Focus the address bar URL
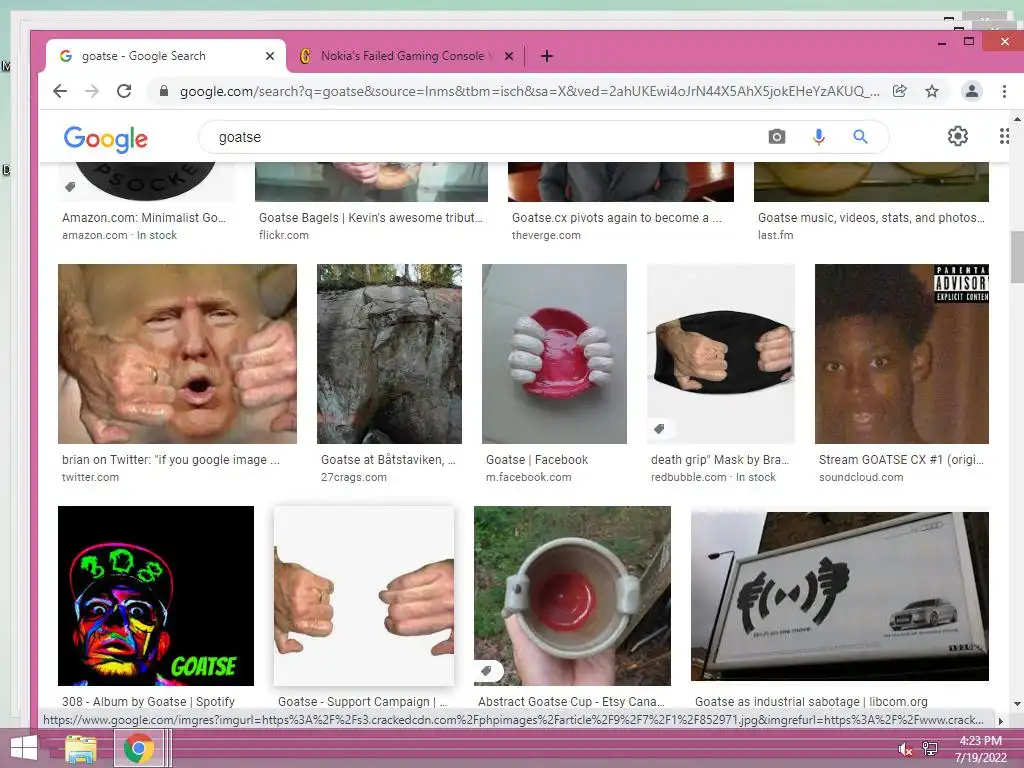The image size is (1024, 768). coord(529,91)
